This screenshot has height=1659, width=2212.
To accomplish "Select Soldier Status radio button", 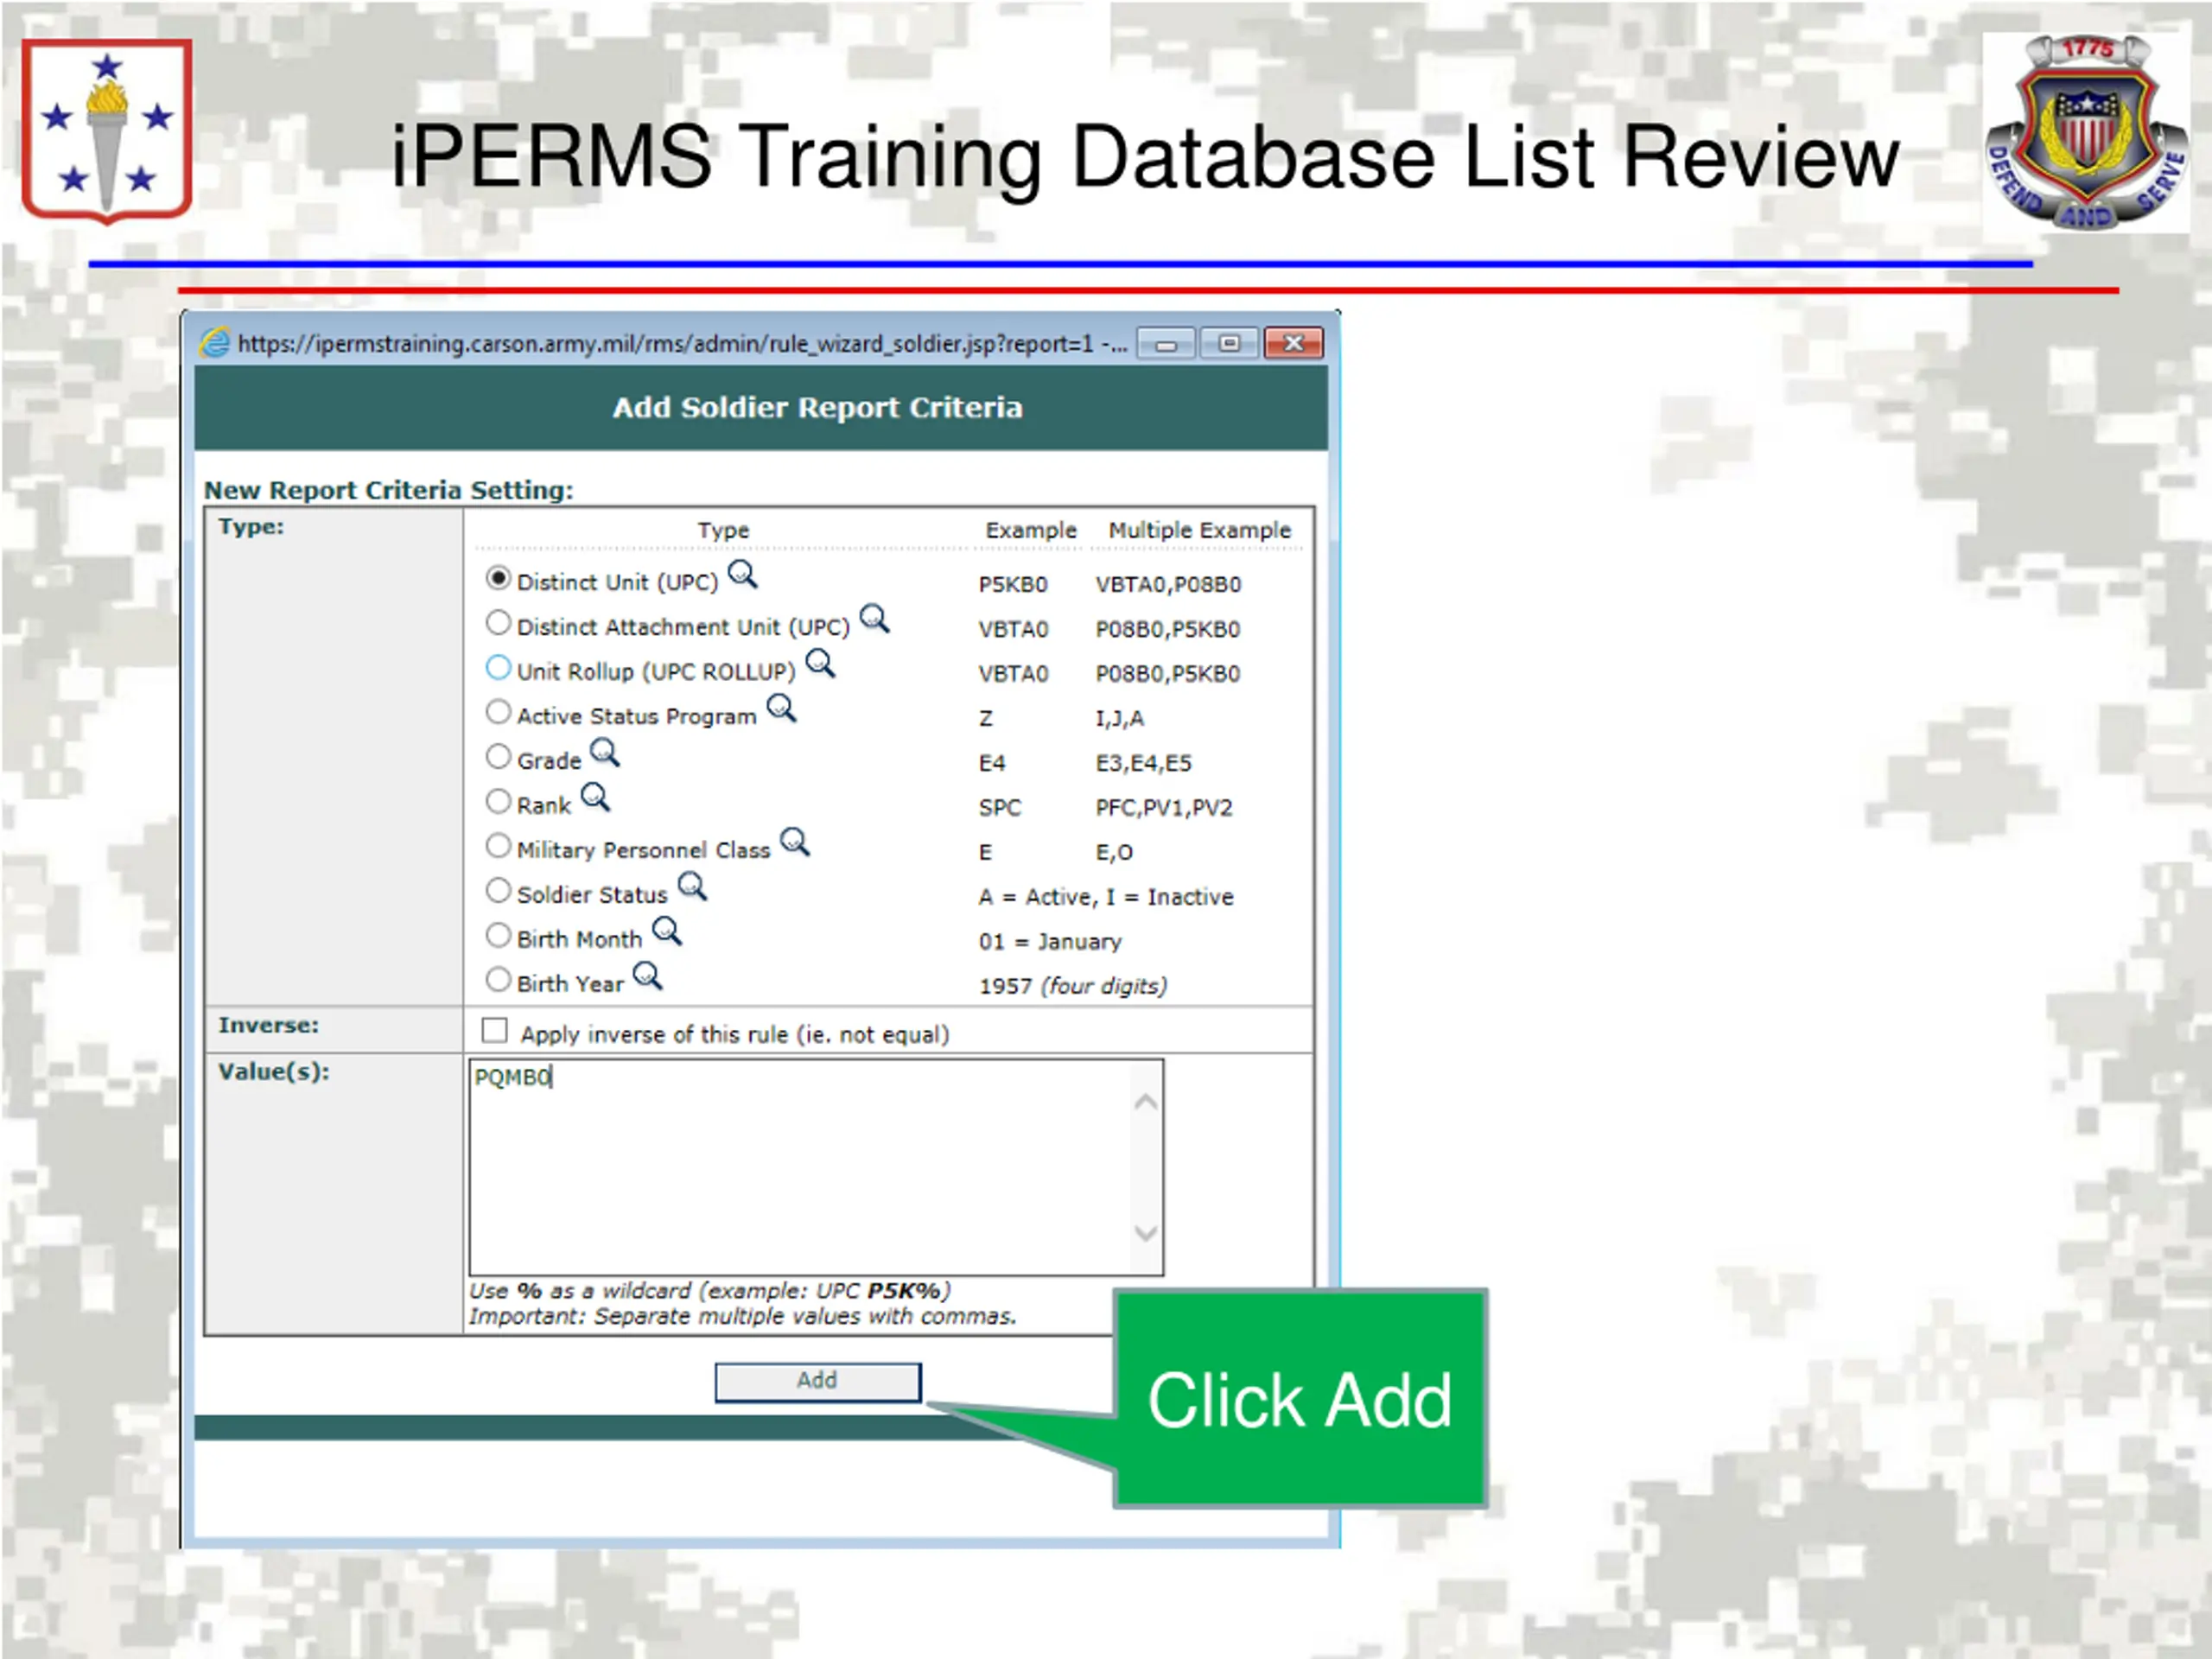I will (498, 891).
